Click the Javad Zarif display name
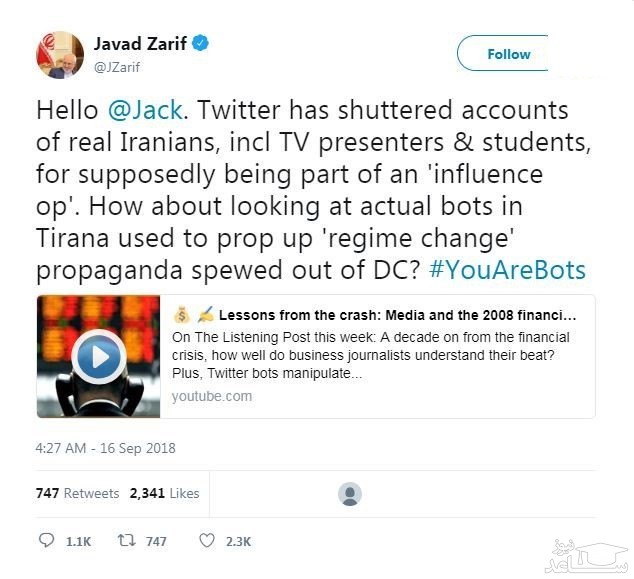The image size is (634, 579). coord(142,44)
